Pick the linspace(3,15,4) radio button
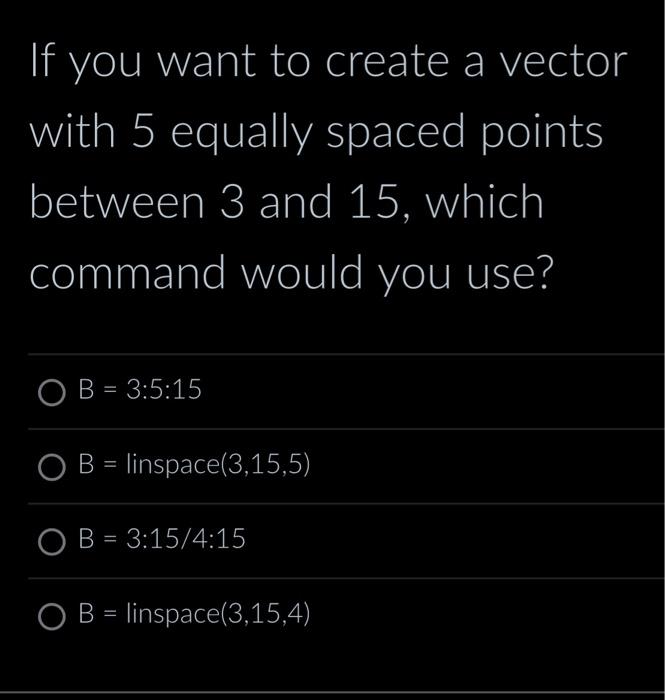Screen dimensions: 665x700 (x=52, y=617)
